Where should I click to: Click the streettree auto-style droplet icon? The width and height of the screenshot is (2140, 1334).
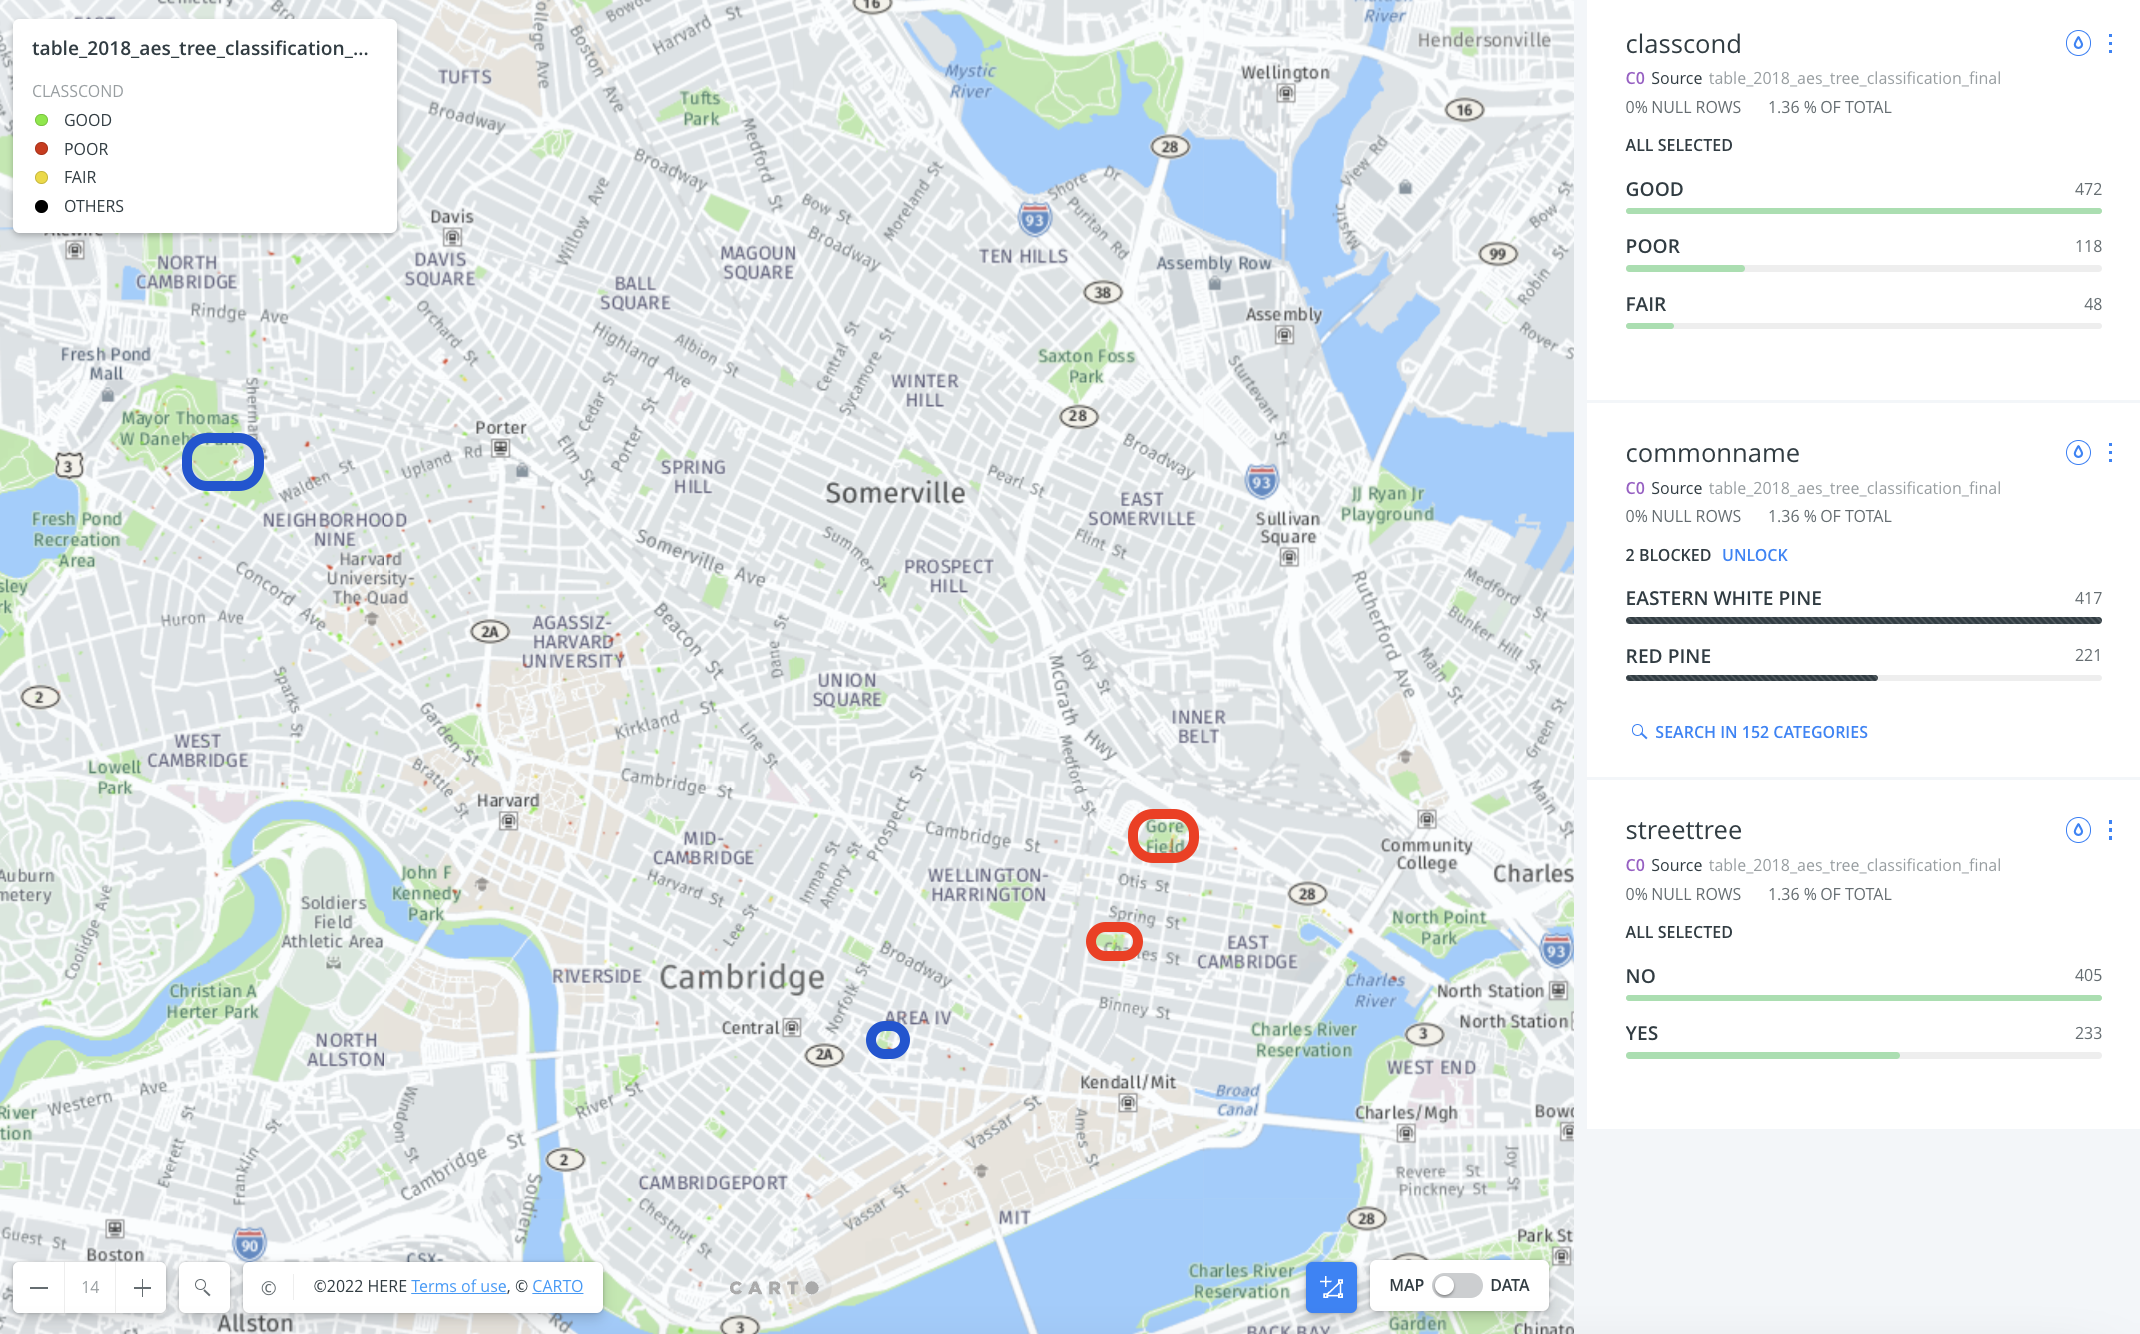(x=2078, y=830)
